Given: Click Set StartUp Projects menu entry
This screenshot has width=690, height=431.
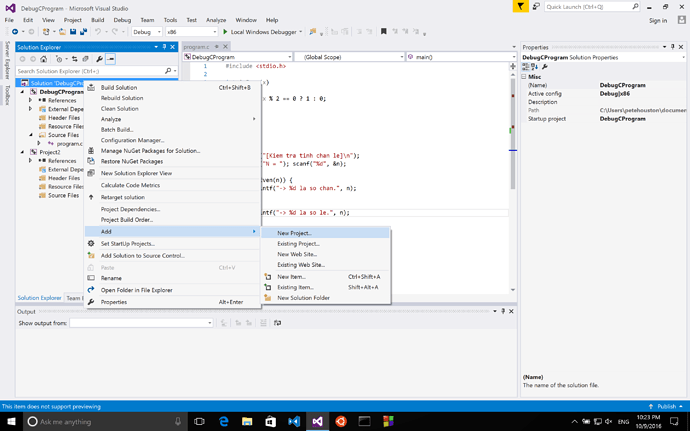Looking at the screenshot, I should [172, 243].
